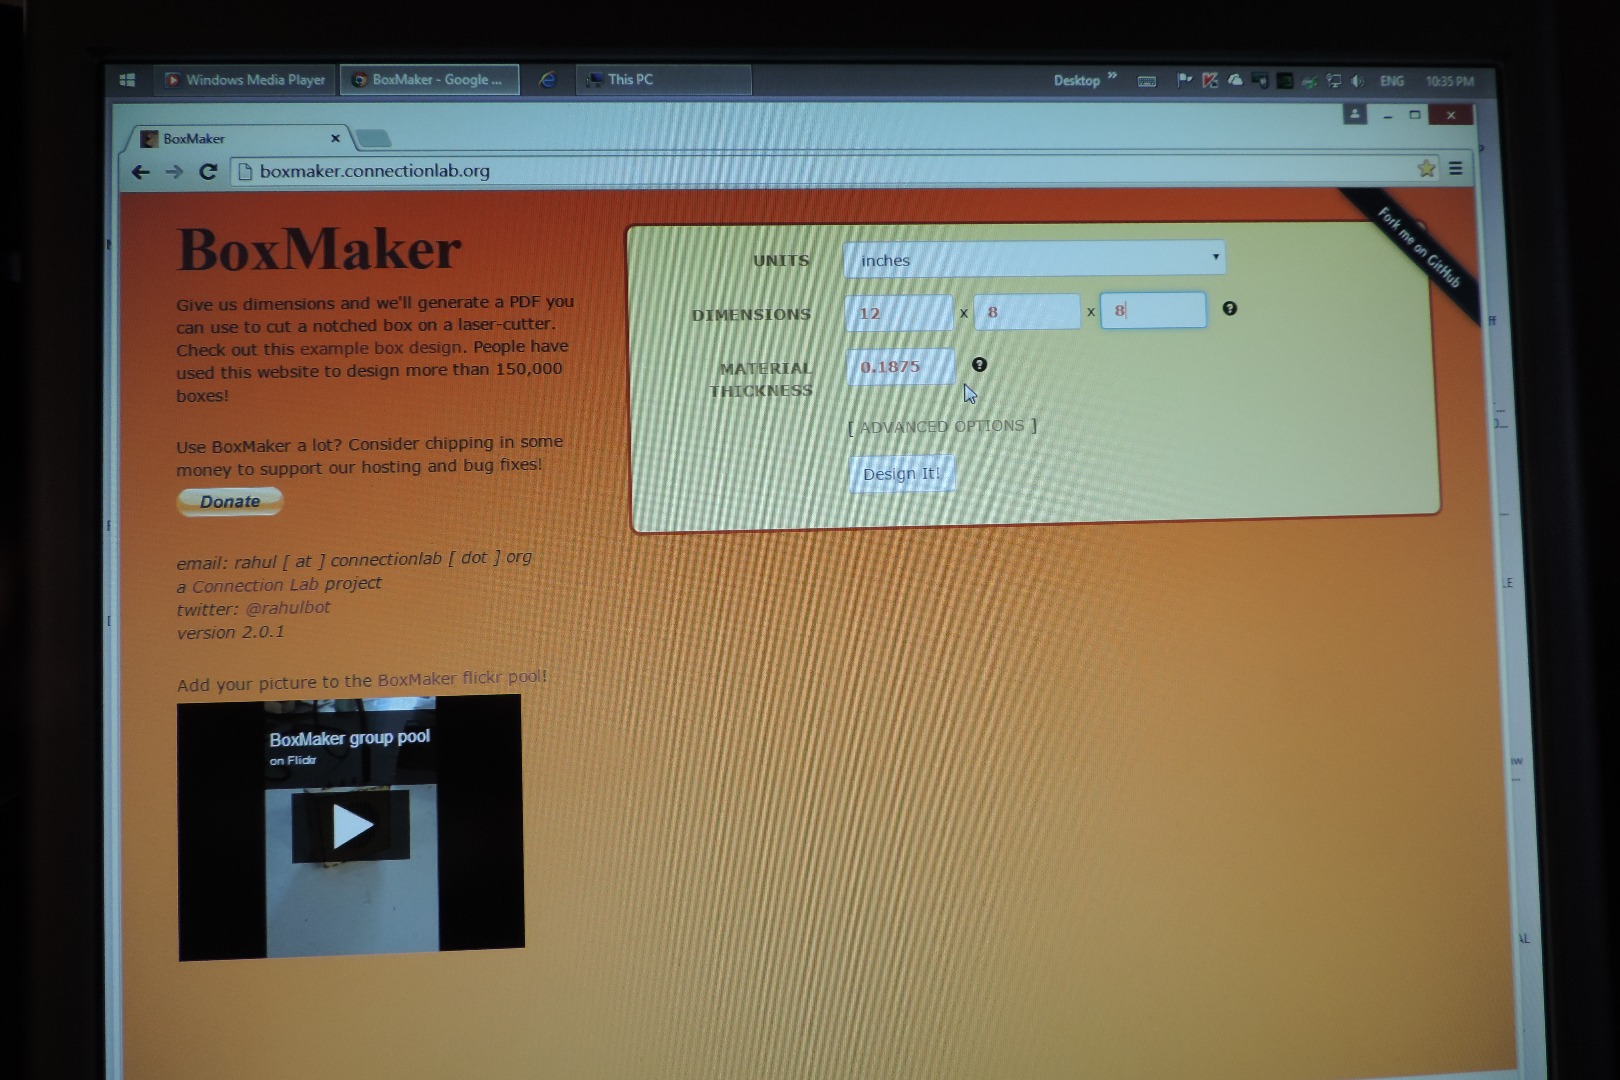
Task: Click the boxmaker.connectionlab.org address bar
Action: tap(820, 170)
